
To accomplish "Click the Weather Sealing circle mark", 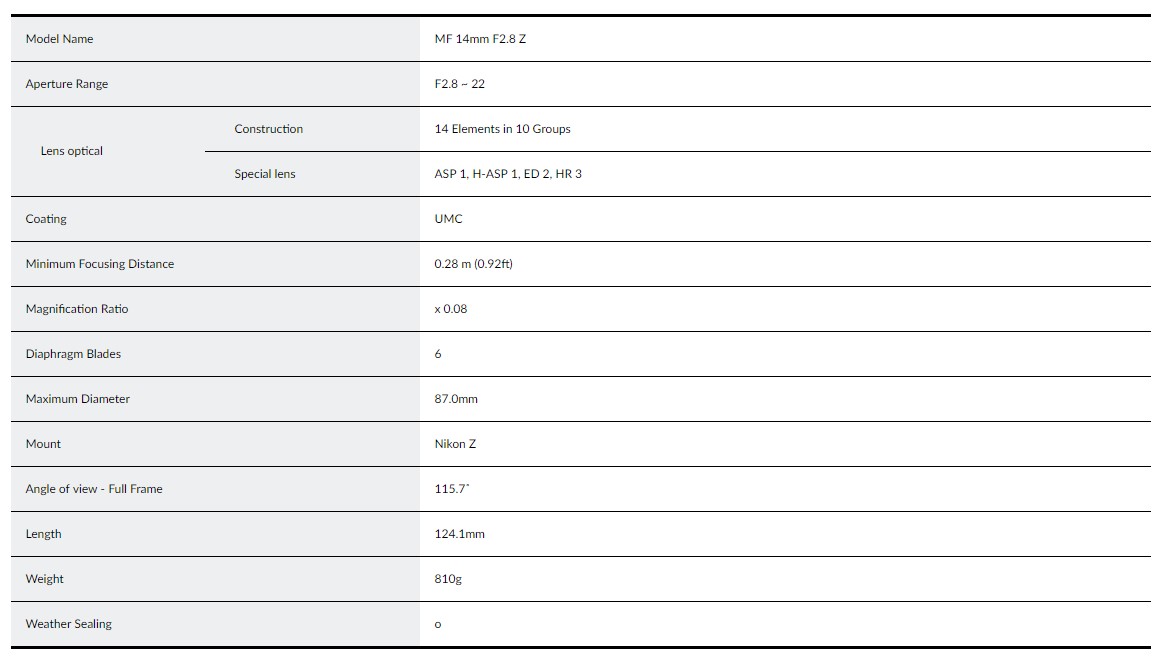I will [x=438, y=625].
